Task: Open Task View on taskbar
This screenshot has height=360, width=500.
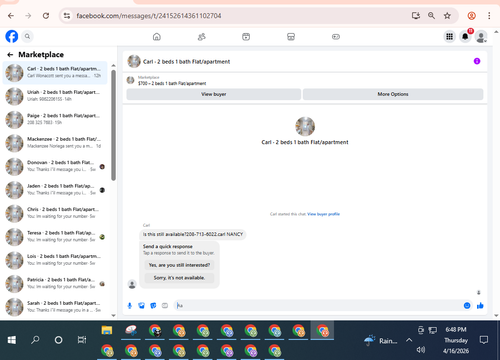Action: click(82, 340)
